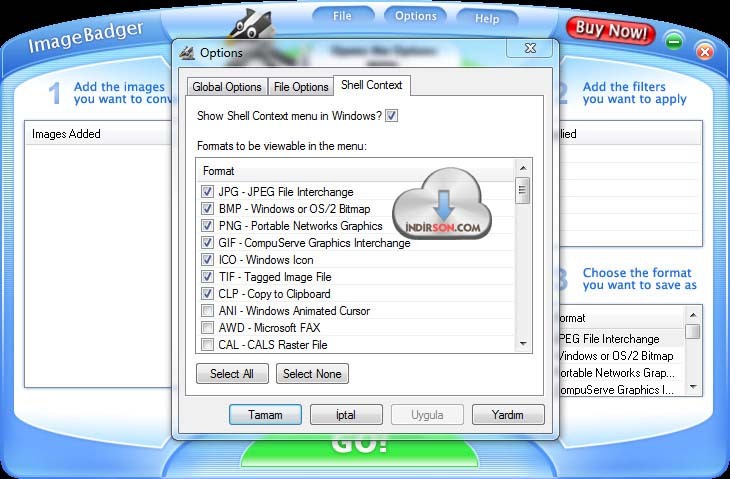Uncheck BMP - Windows or OS/2 Bitmap
730x479 pixels.
[x=207, y=209]
